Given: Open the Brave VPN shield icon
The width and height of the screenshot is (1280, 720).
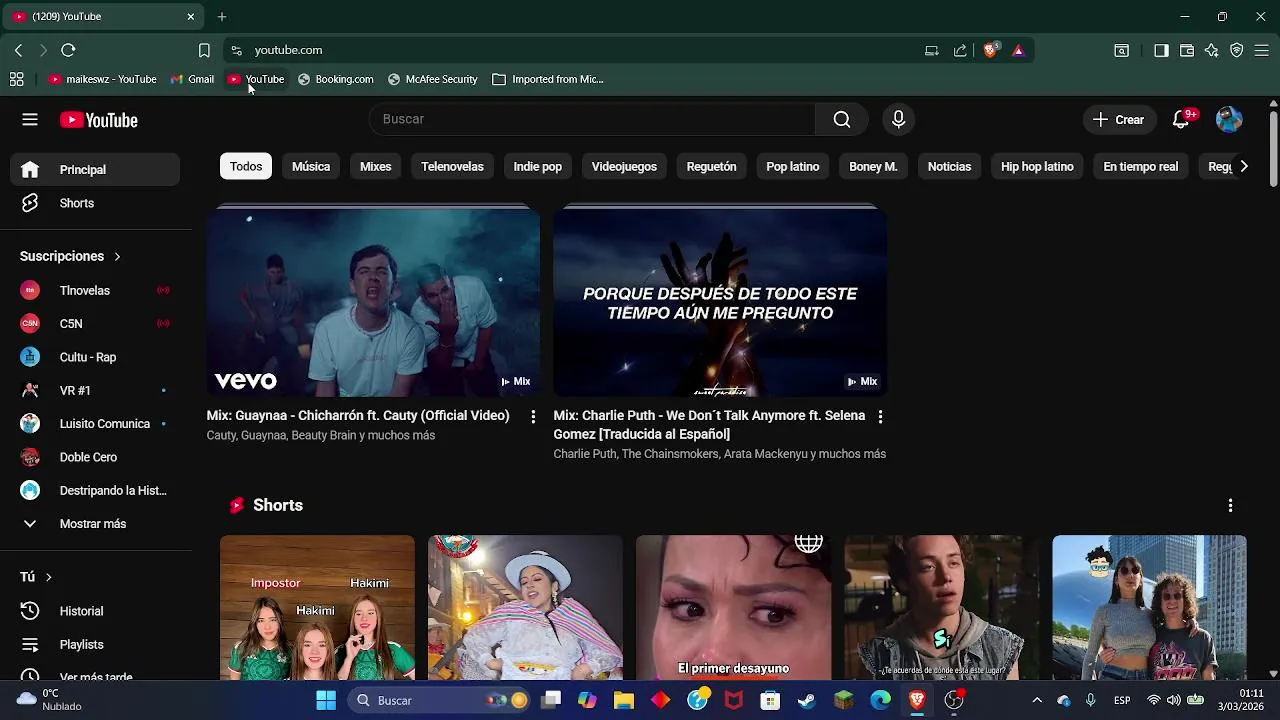Looking at the screenshot, I should 1237,50.
